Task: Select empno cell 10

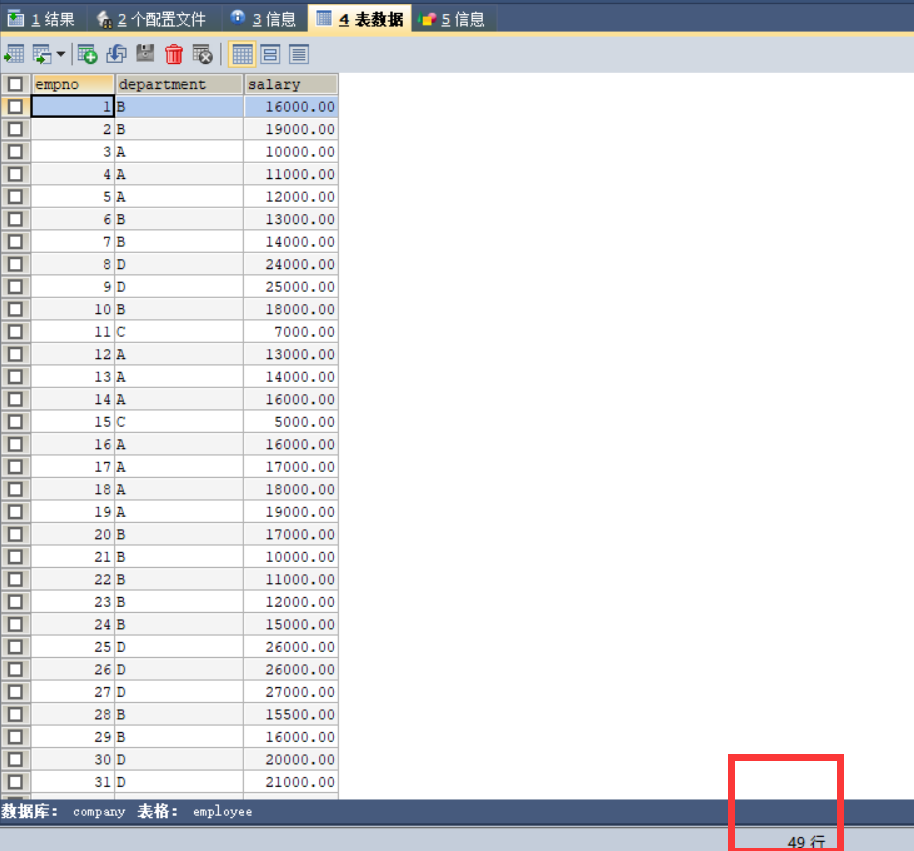Action: pos(73,309)
